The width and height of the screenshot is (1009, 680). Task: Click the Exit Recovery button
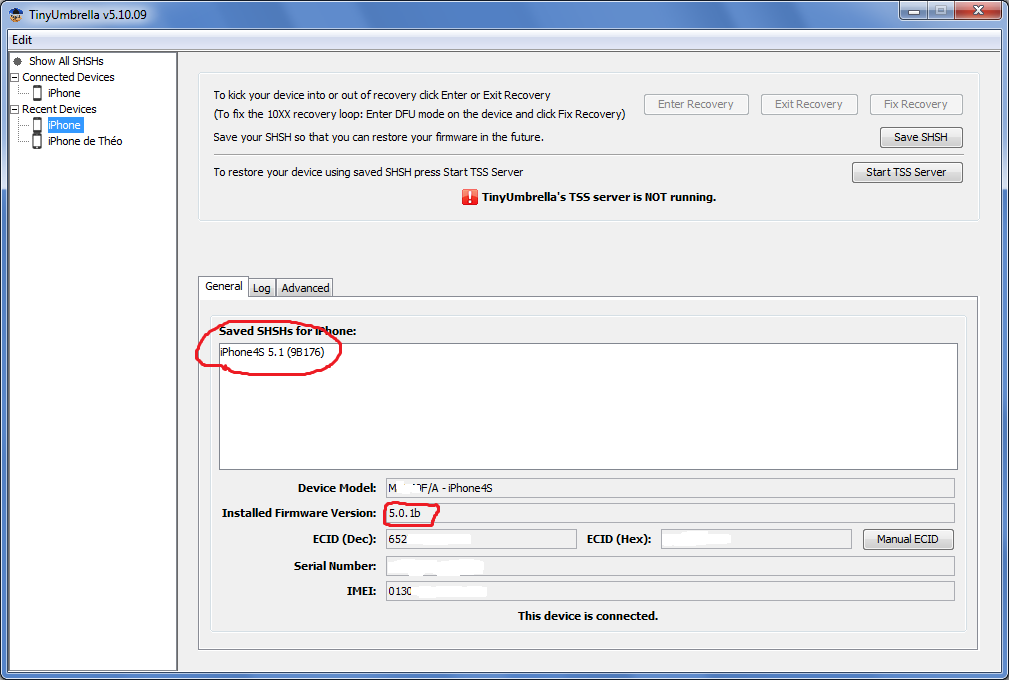(x=809, y=104)
